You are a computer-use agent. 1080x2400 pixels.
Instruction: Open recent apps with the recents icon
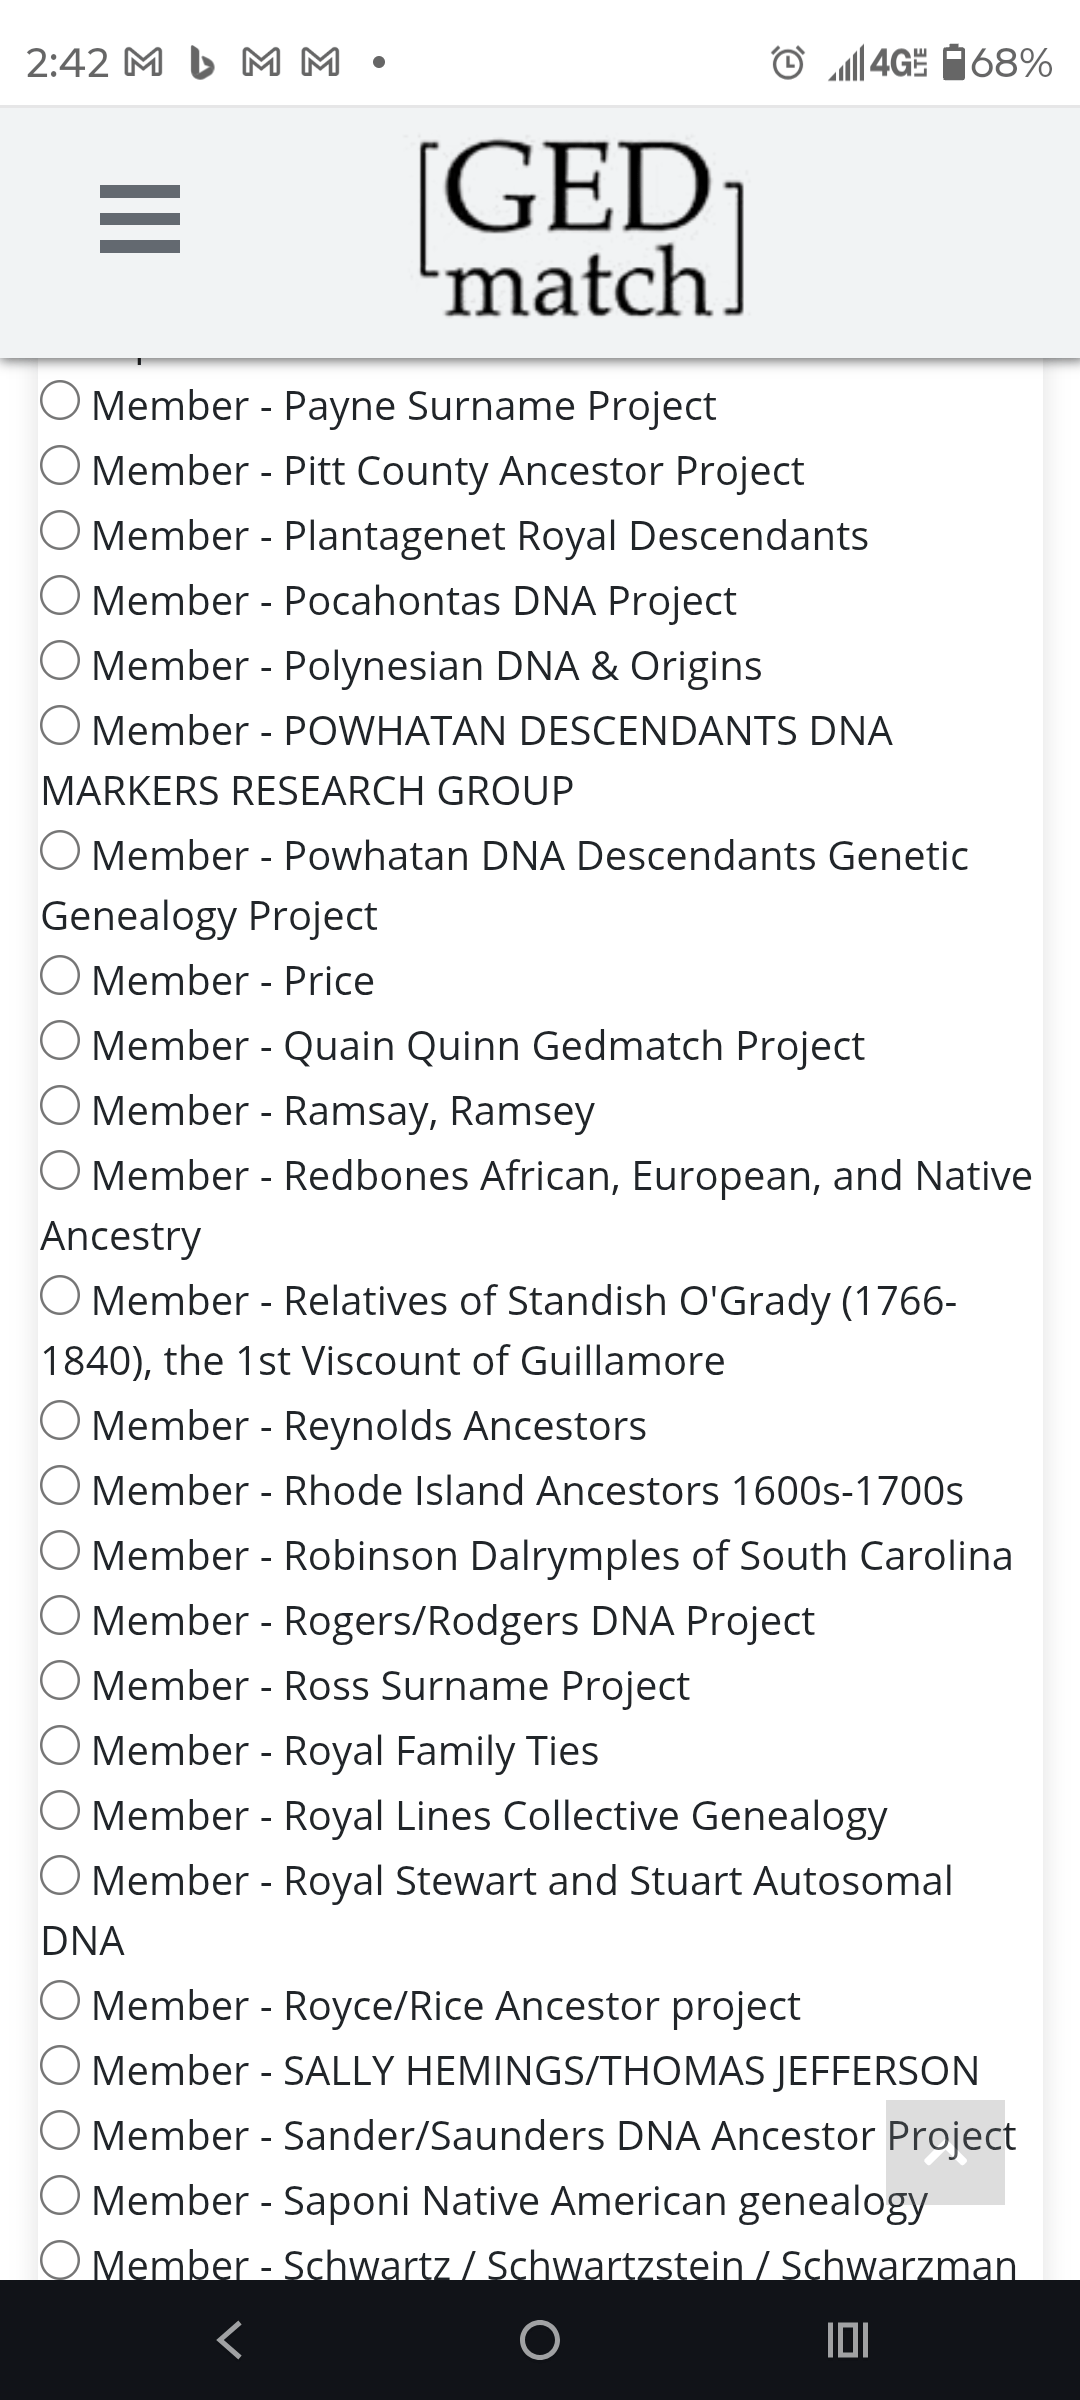tap(848, 2338)
